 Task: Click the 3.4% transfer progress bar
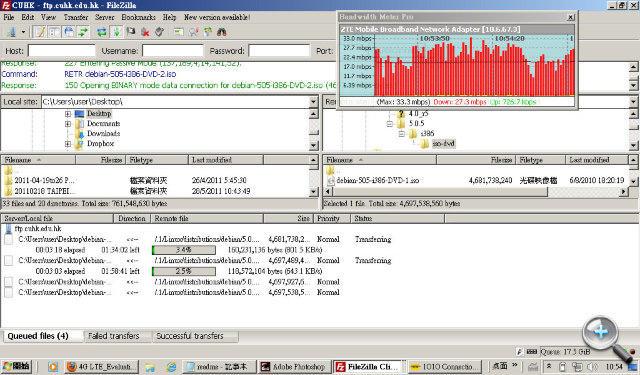point(184,250)
